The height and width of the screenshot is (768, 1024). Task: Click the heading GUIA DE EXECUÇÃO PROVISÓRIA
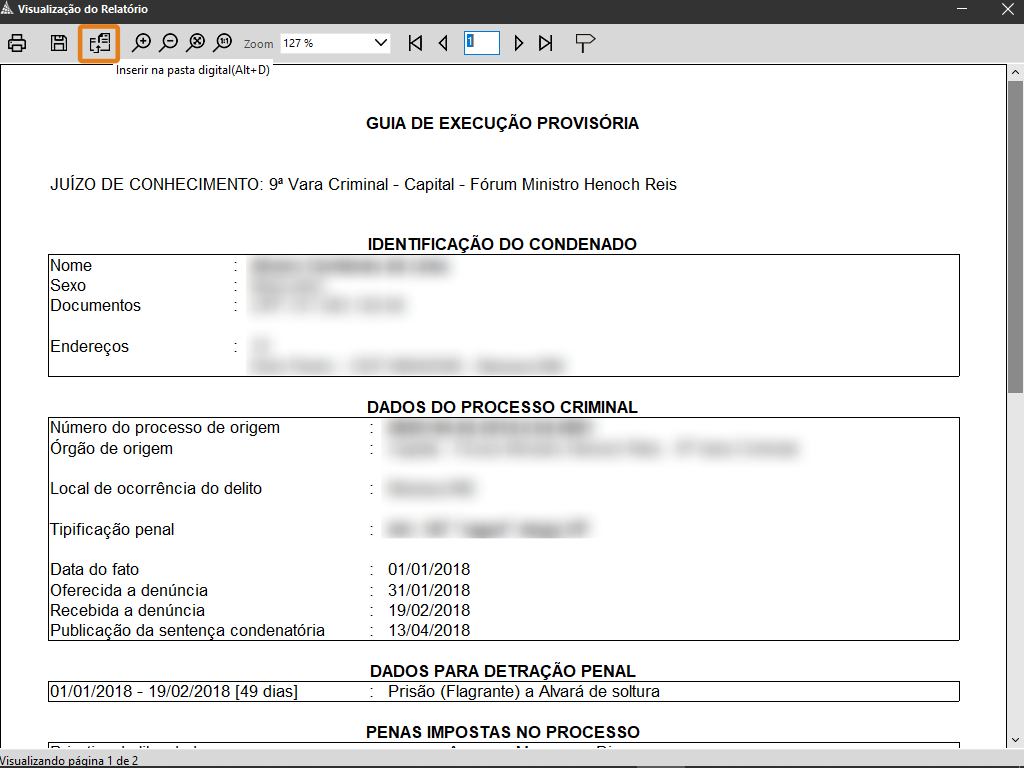point(502,123)
